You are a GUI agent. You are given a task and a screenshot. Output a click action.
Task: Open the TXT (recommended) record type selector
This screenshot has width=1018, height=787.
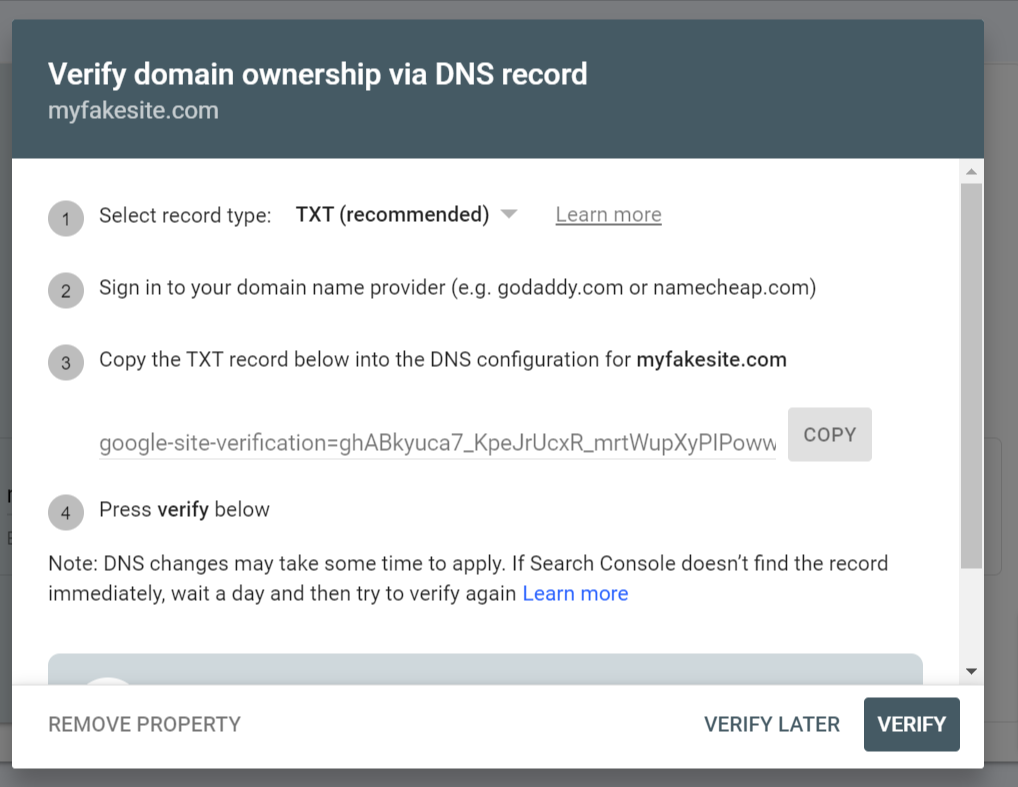coord(392,215)
